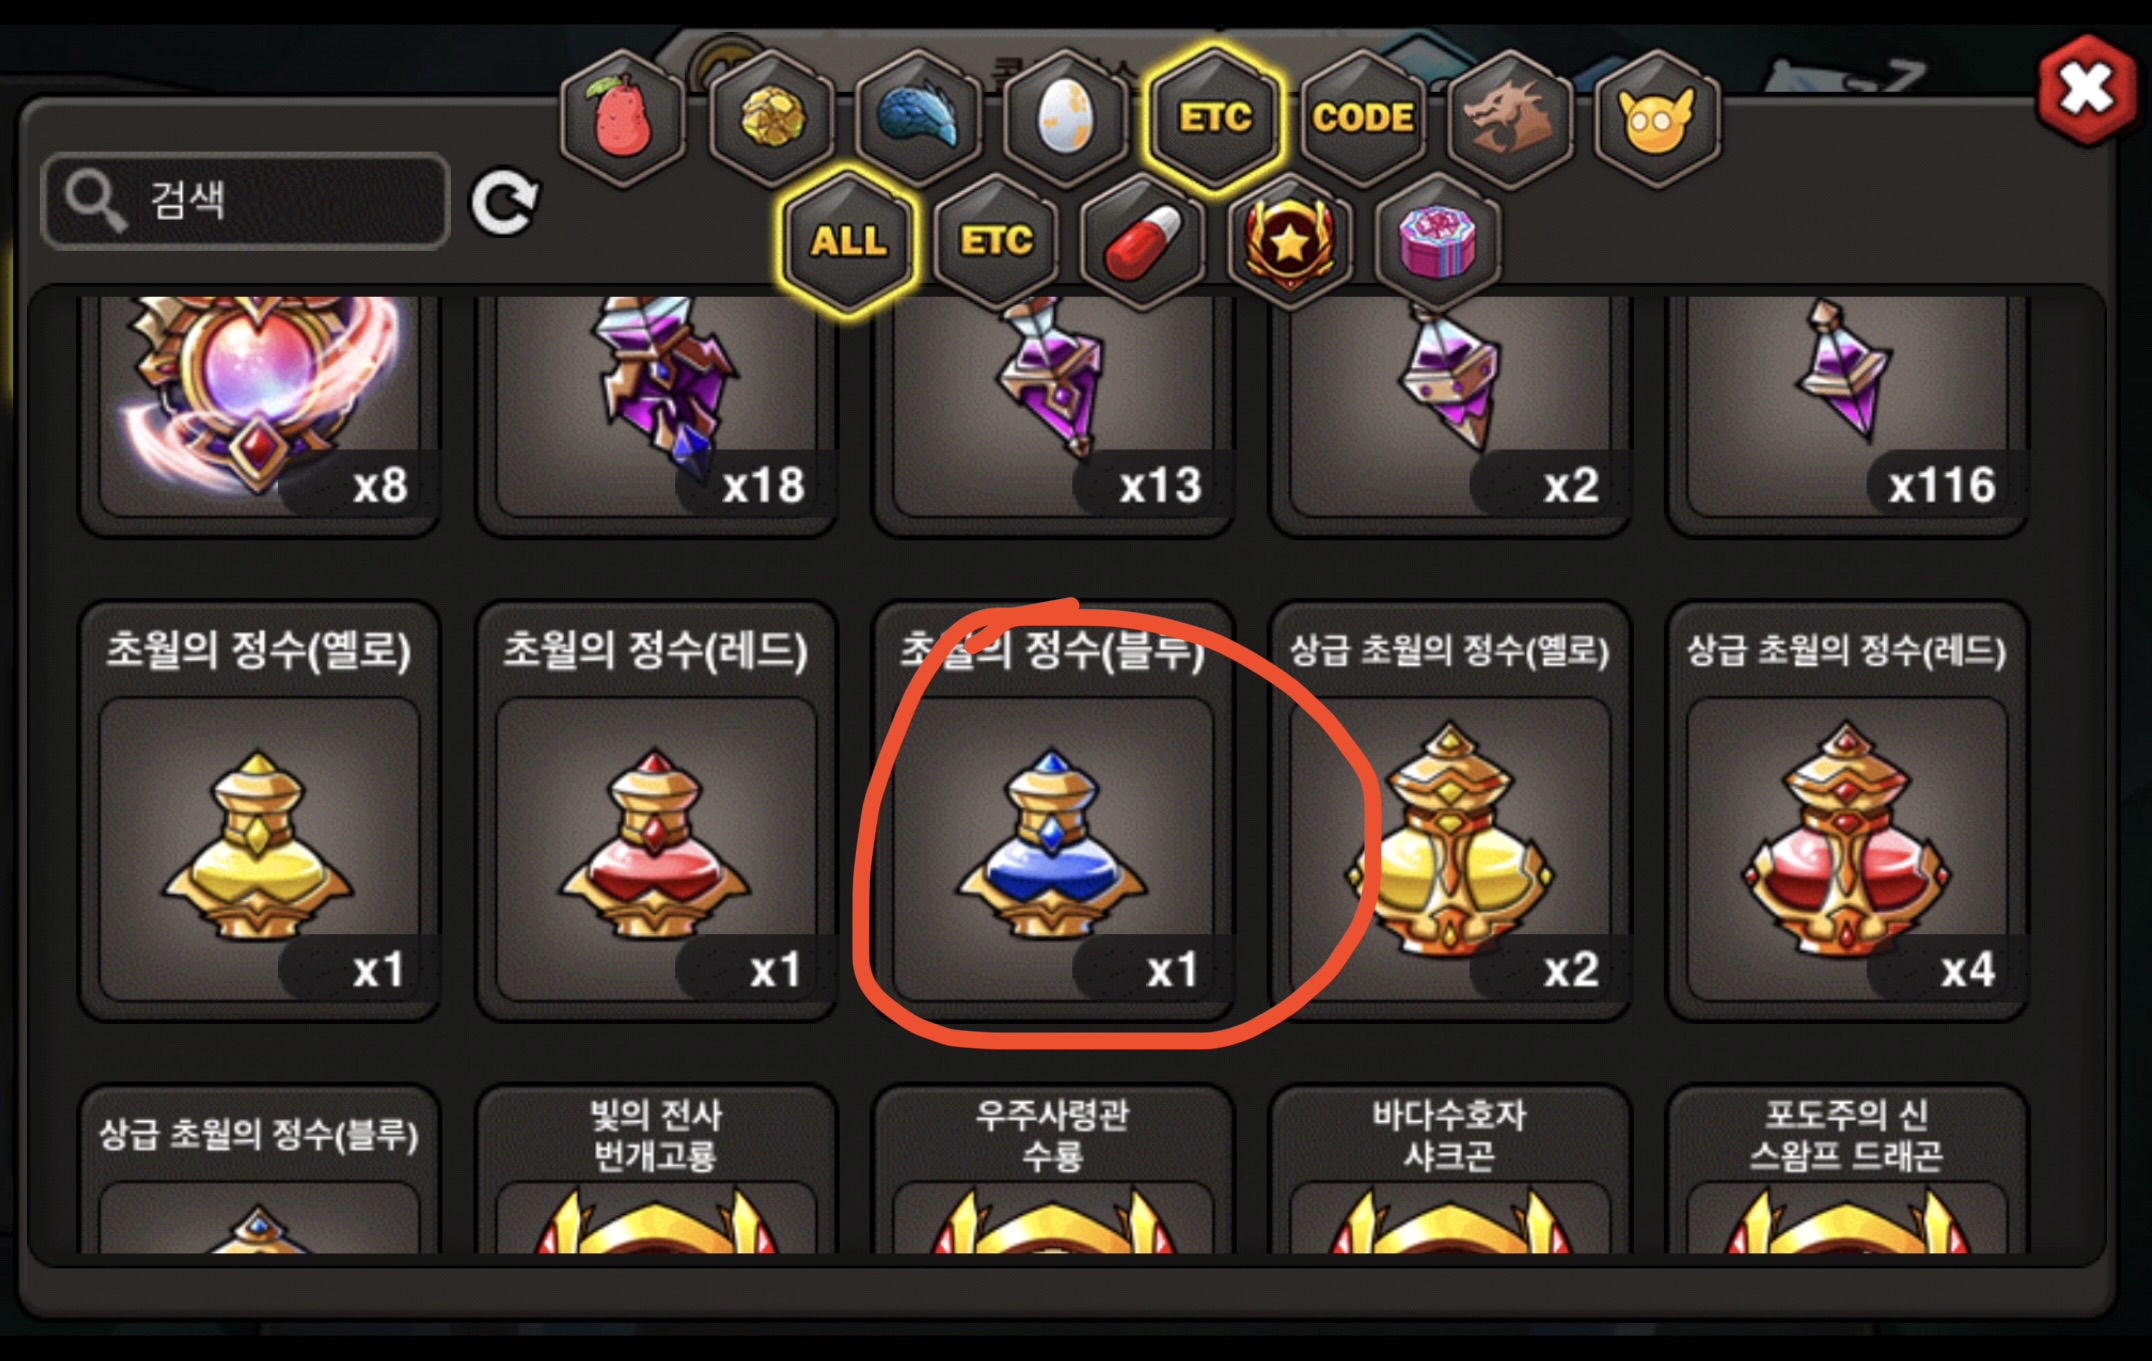Open the yellow owl mask category
Screen dimensions: 2152x1361
click(x=1657, y=118)
